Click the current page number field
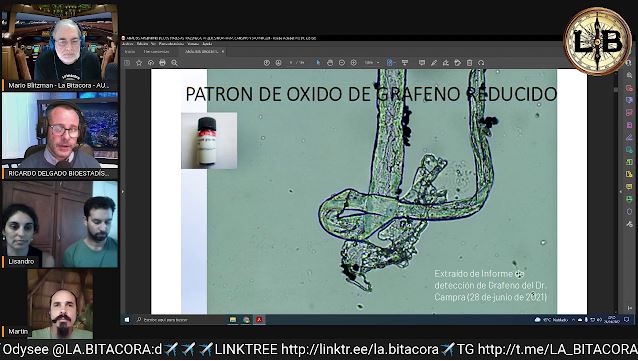Screen dimensions: 638x361 [292, 63]
